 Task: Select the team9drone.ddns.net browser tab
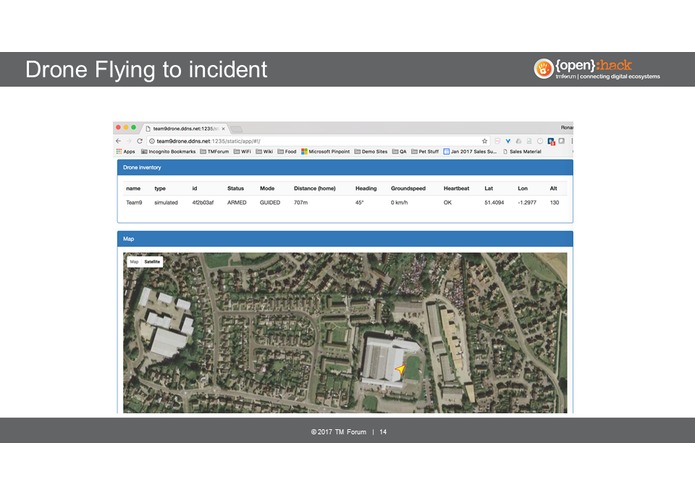click(183, 128)
